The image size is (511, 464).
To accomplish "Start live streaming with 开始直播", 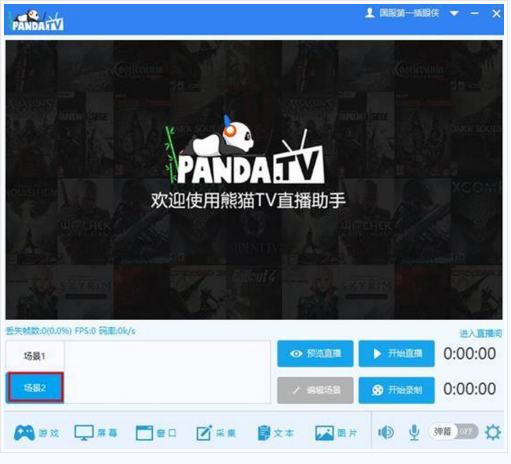I will (397, 353).
